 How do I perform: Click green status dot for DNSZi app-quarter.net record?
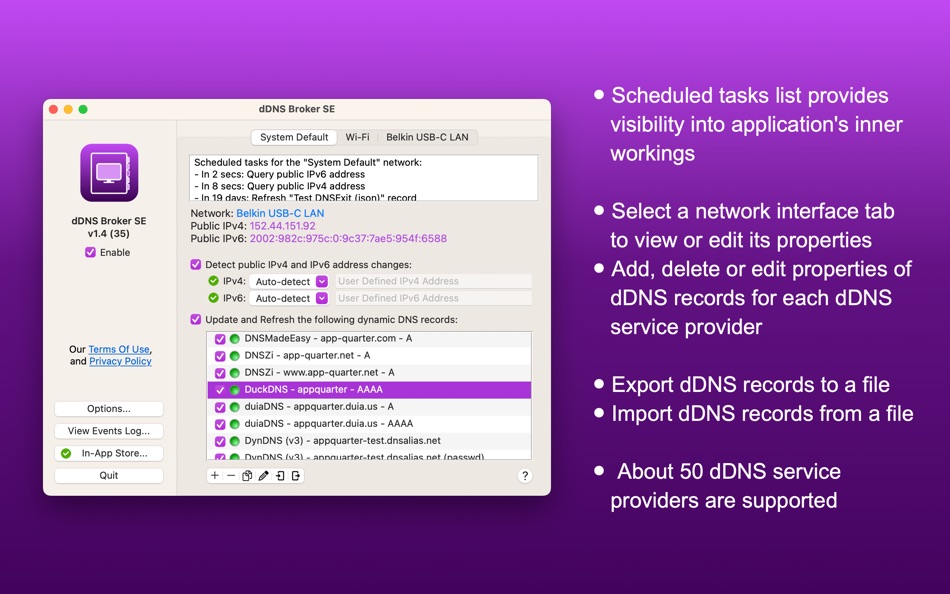[x=234, y=356]
